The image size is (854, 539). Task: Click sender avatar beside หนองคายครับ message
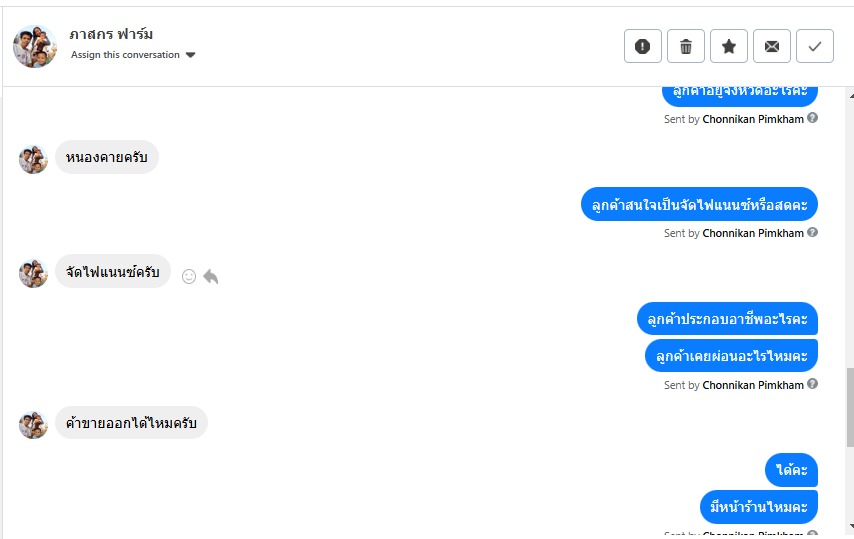point(33,160)
